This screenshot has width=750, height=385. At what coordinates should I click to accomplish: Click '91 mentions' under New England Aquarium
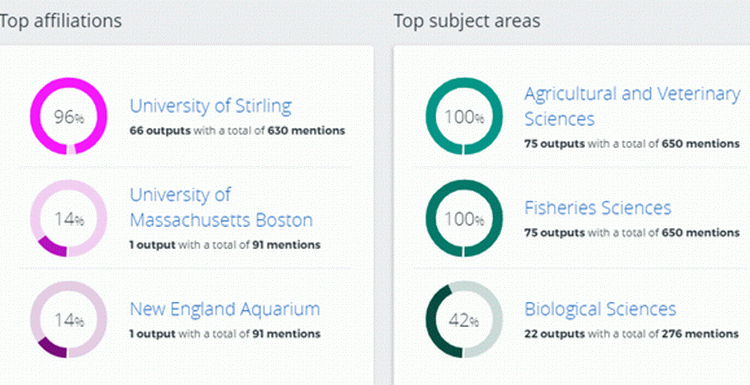287,334
